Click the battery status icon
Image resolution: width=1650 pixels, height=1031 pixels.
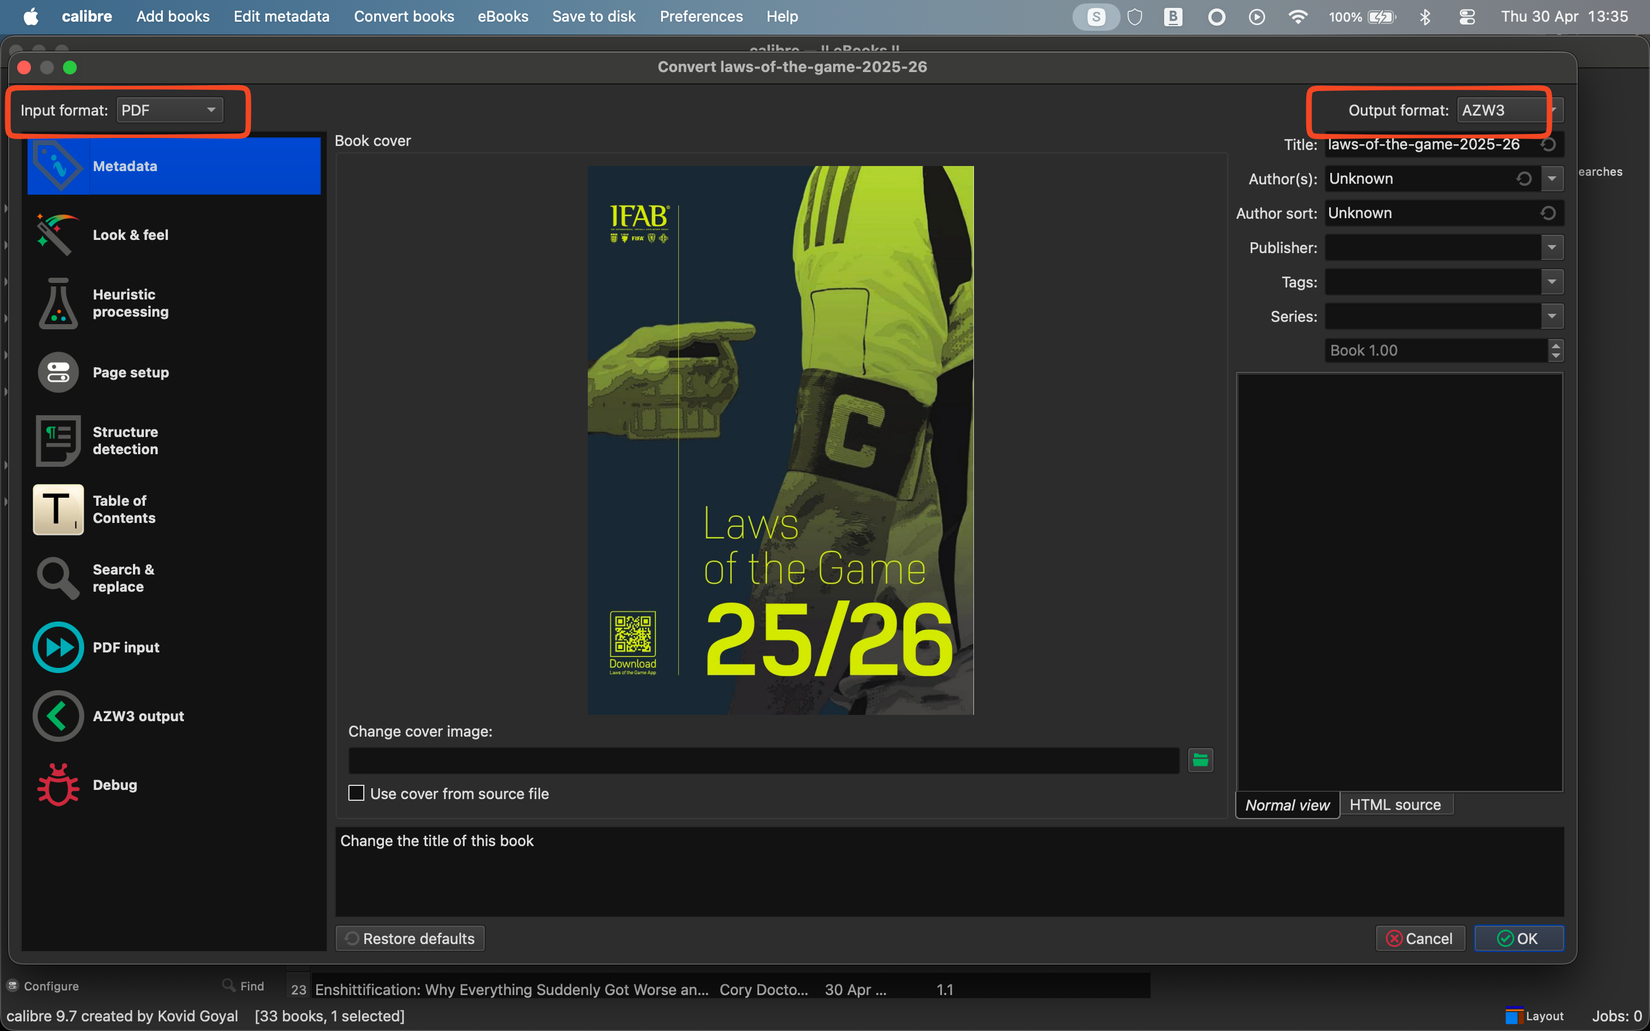(x=1382, y=16)
